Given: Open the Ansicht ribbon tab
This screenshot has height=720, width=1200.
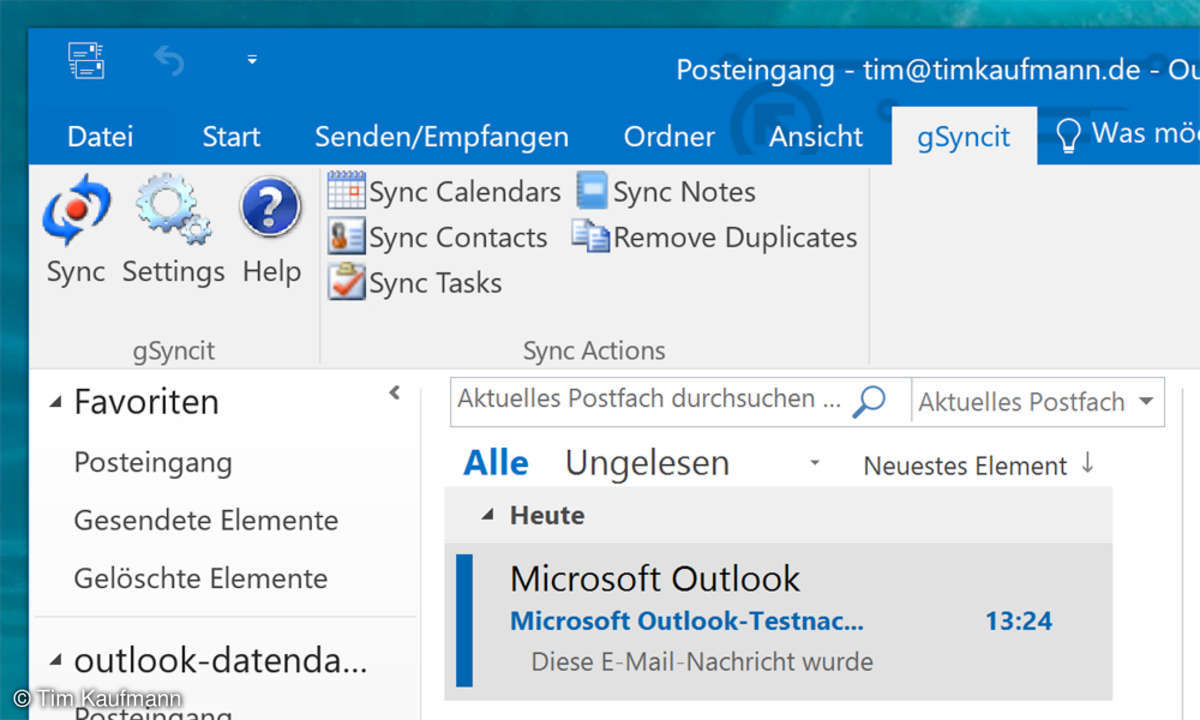Looking at the screenshot, I should tap(816, 136).
